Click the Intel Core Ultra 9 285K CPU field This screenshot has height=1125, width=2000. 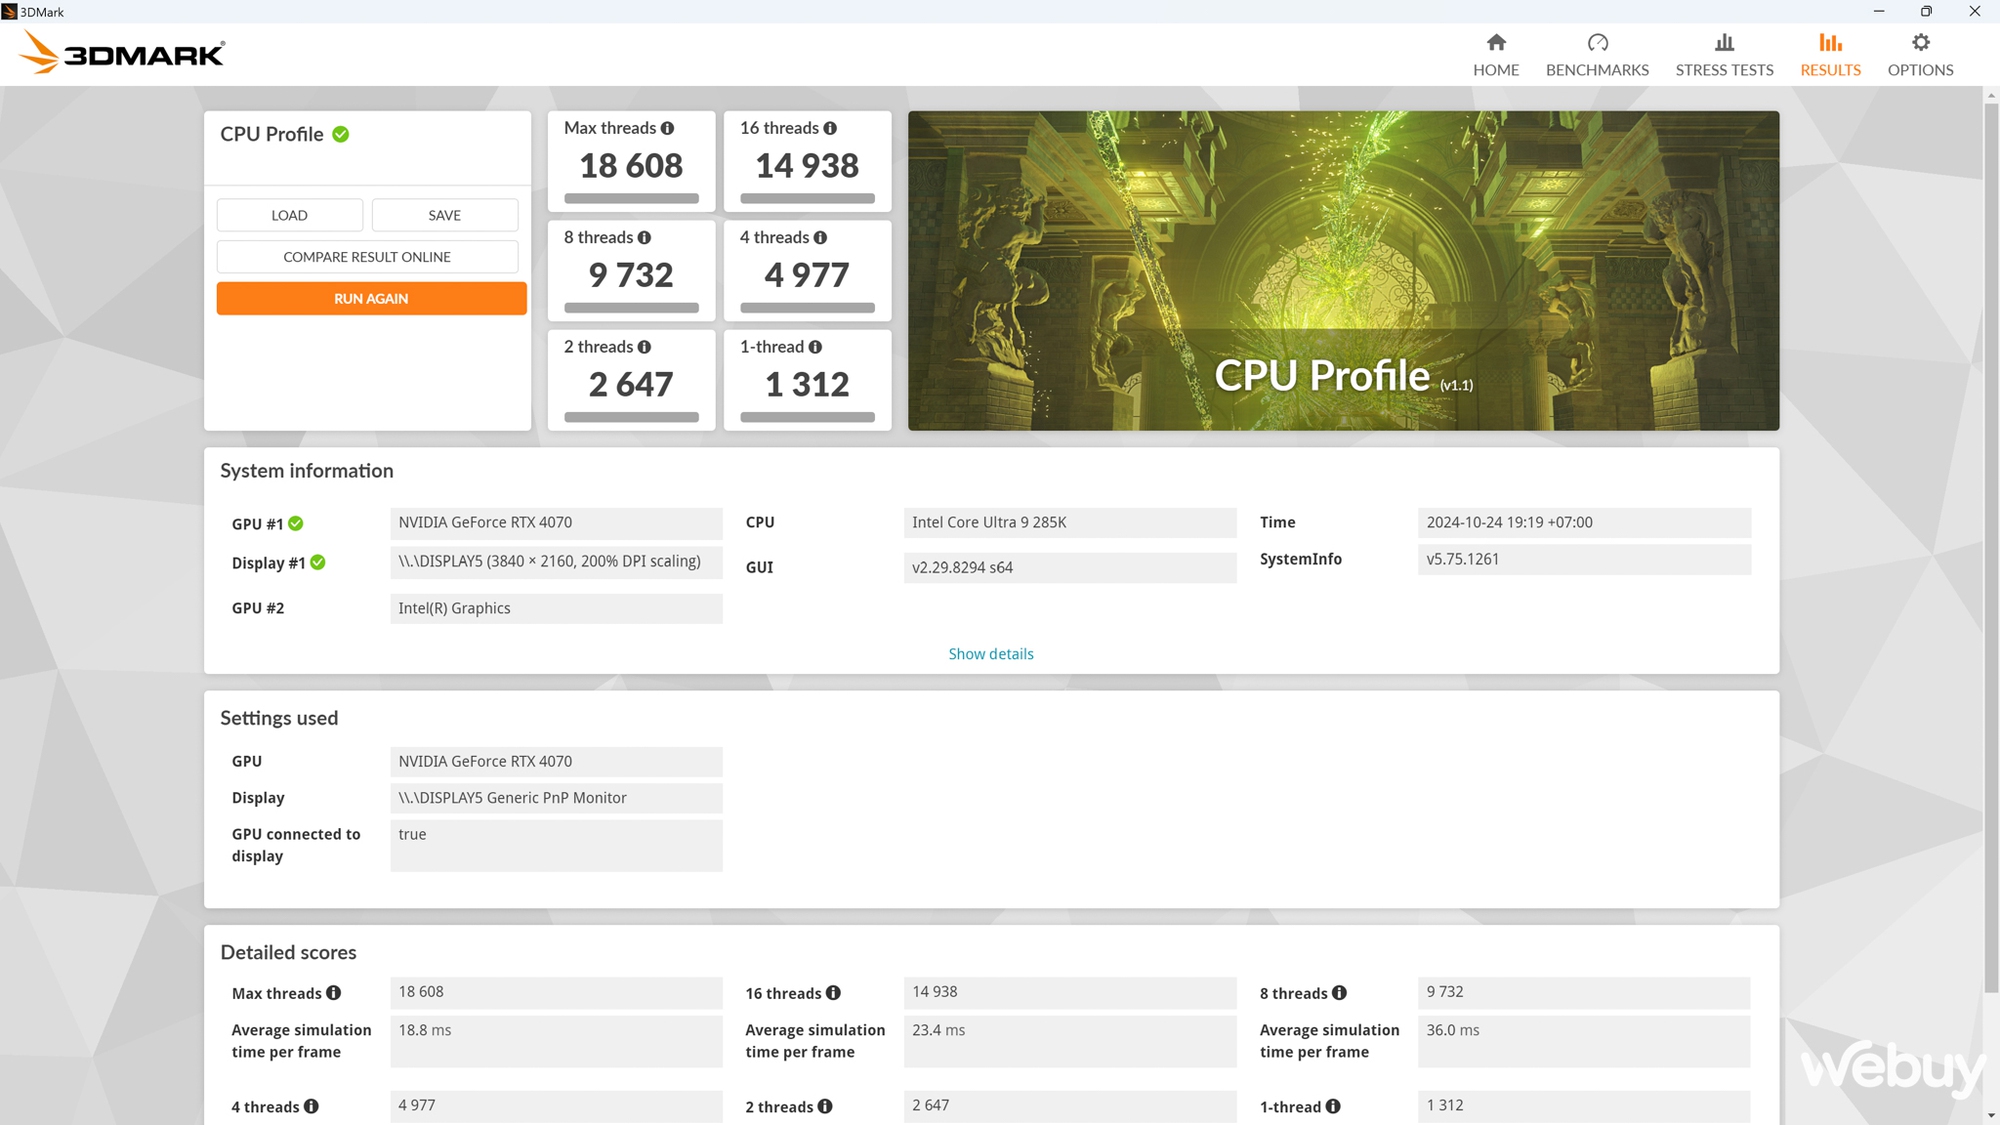coord(1070,523)
